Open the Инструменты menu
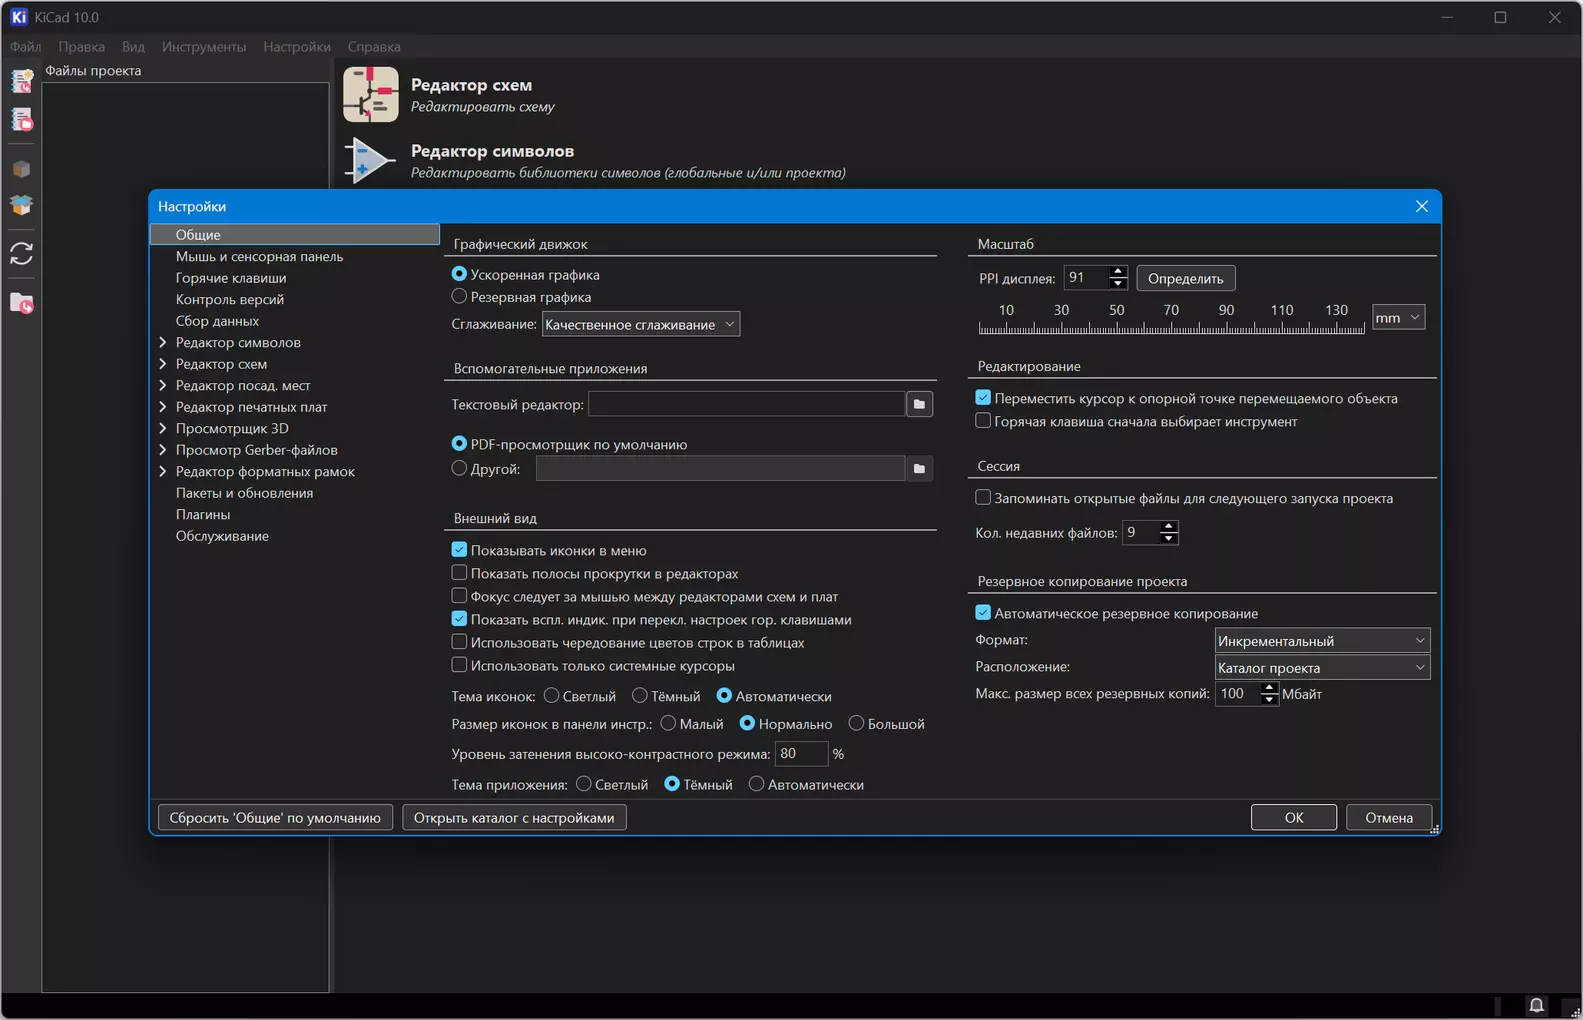The width and height of the screenshot is (1583, 1020). click(204, 47)
